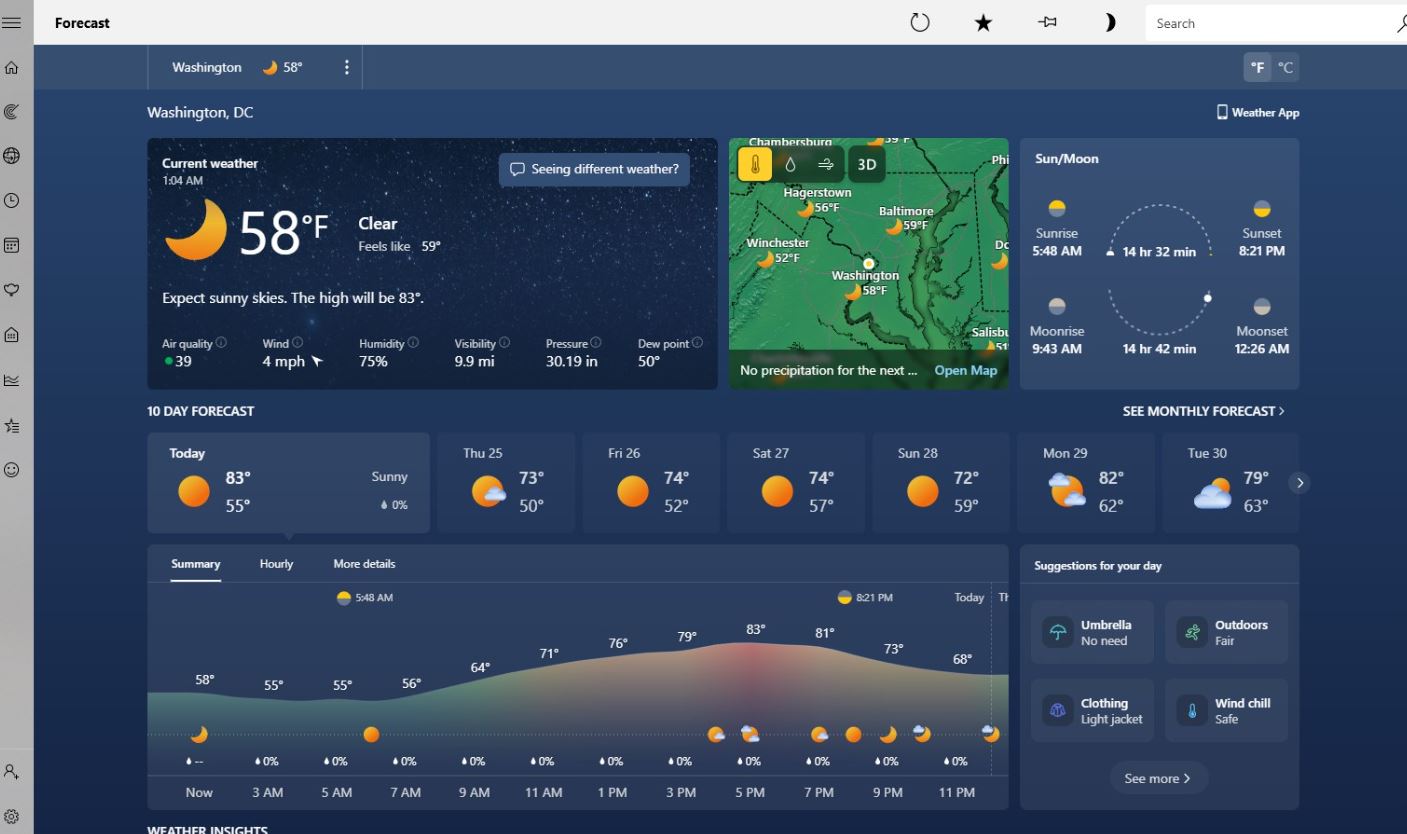The image size is (1407, 834).
Task: Open Hourly forecast via the clock icon
Action: (13, 200)
